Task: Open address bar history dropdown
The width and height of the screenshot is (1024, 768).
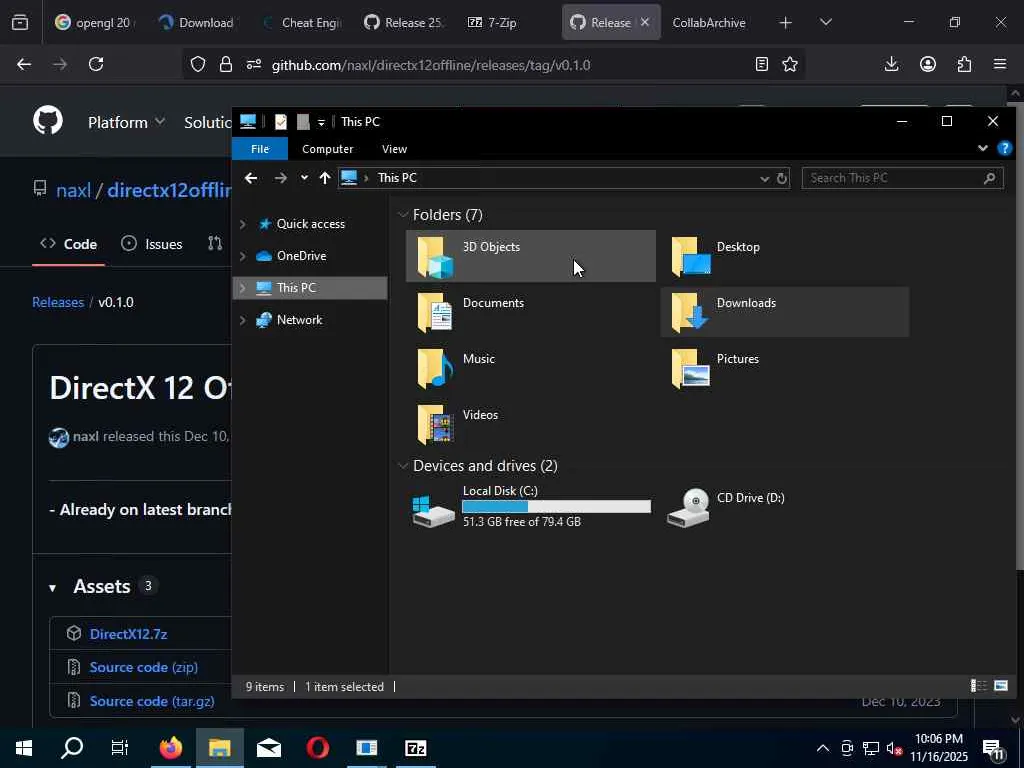Action: [x=765, y=178]
